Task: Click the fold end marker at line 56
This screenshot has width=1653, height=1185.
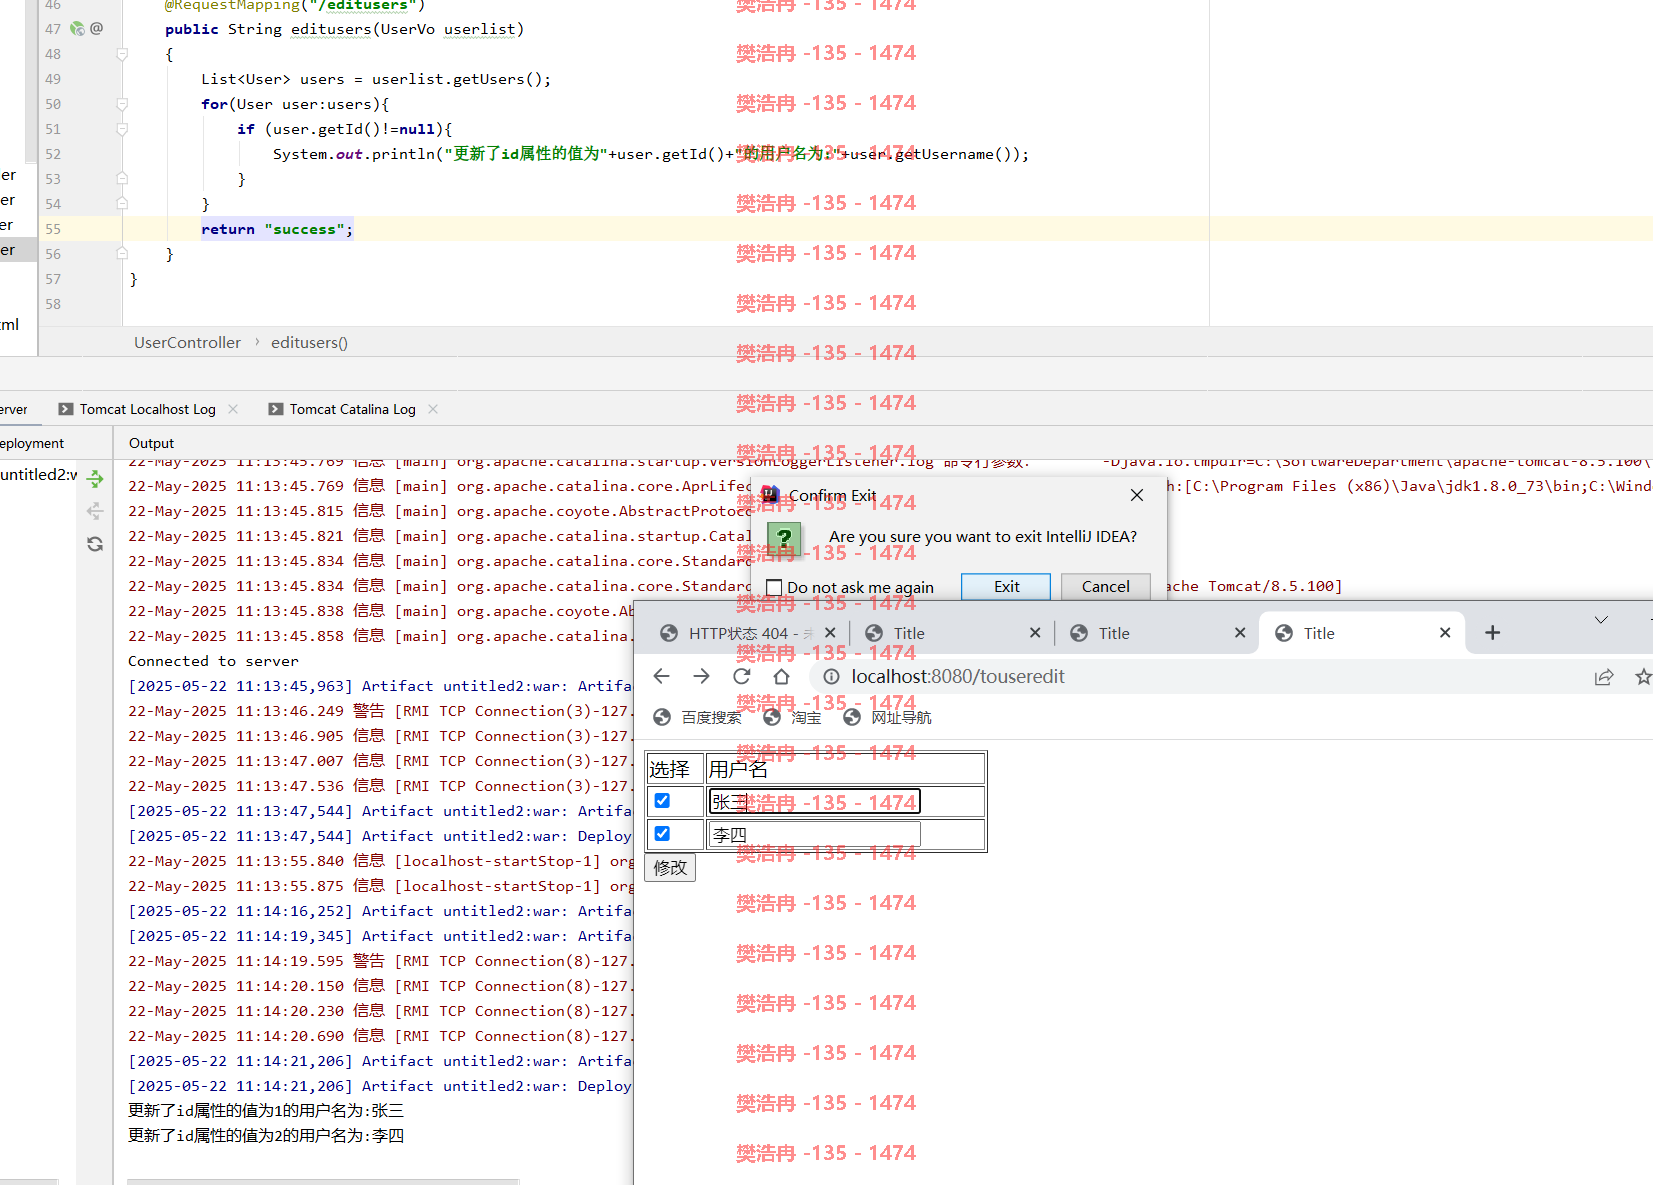Action: point(122,254)
